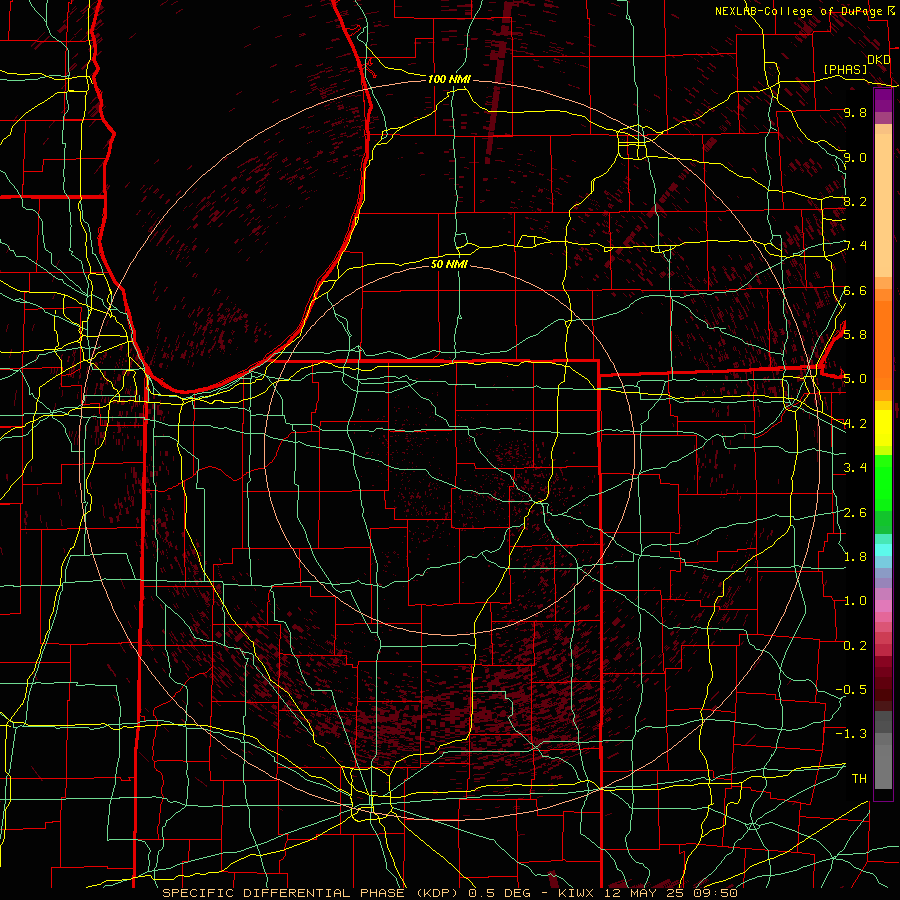Pick the orange segment of color bar

point(883,344)
